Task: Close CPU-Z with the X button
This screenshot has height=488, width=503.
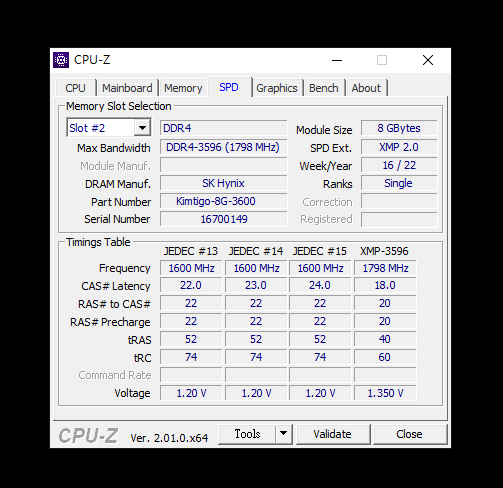Action: 428,60
